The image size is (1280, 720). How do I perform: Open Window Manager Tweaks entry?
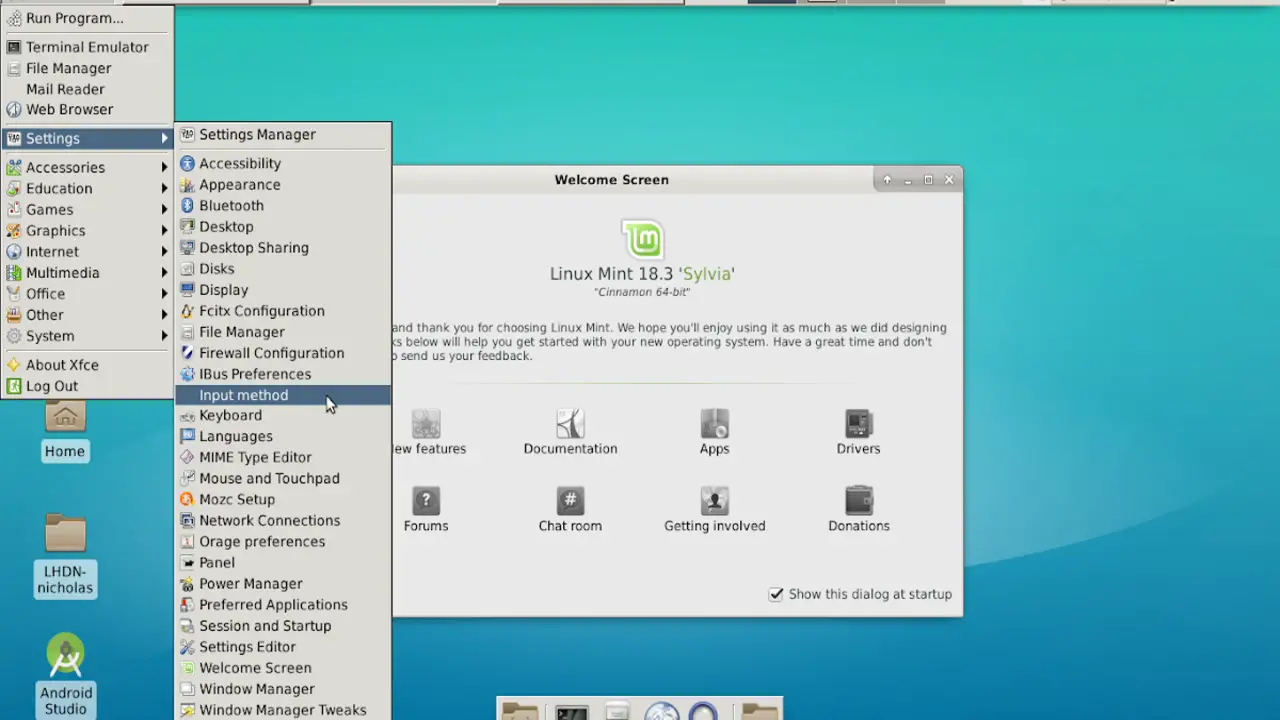(x=283, y=709)
